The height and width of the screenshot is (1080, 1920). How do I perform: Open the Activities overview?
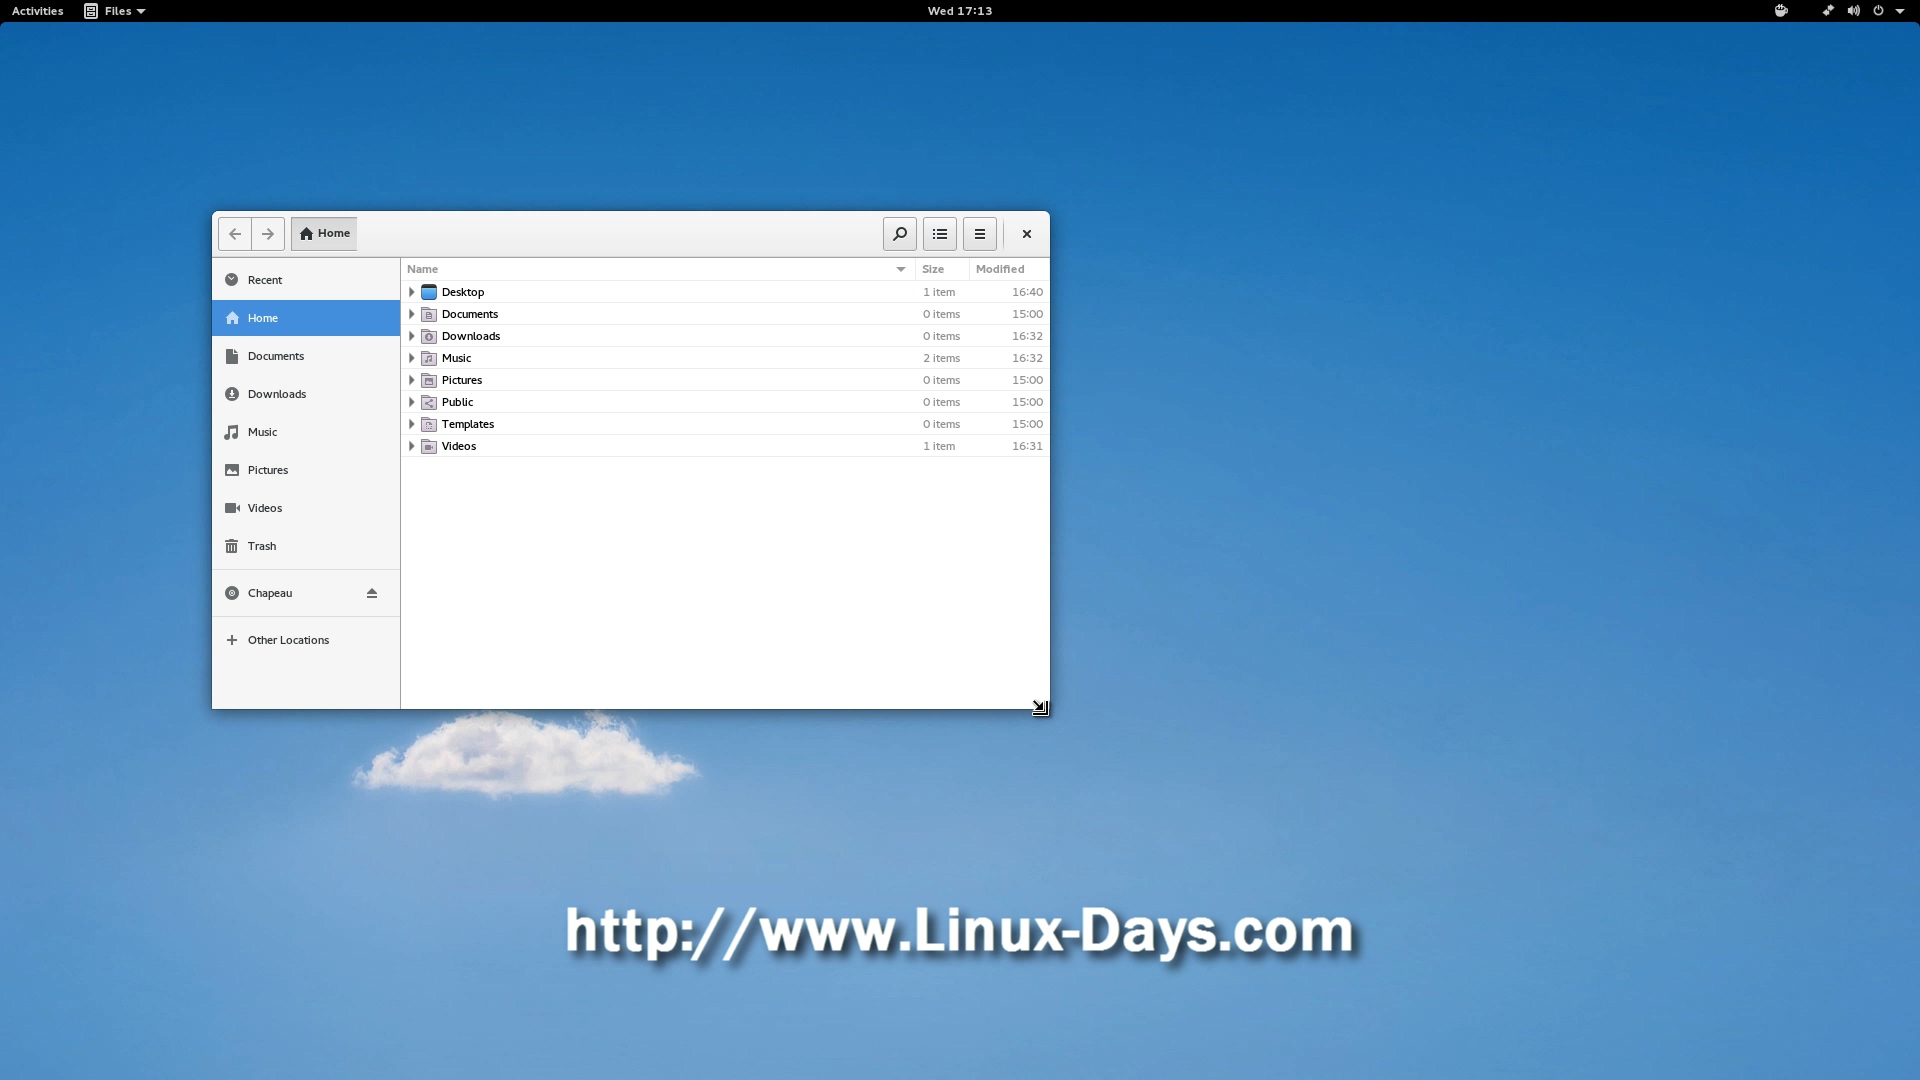(x=37, y=11)
